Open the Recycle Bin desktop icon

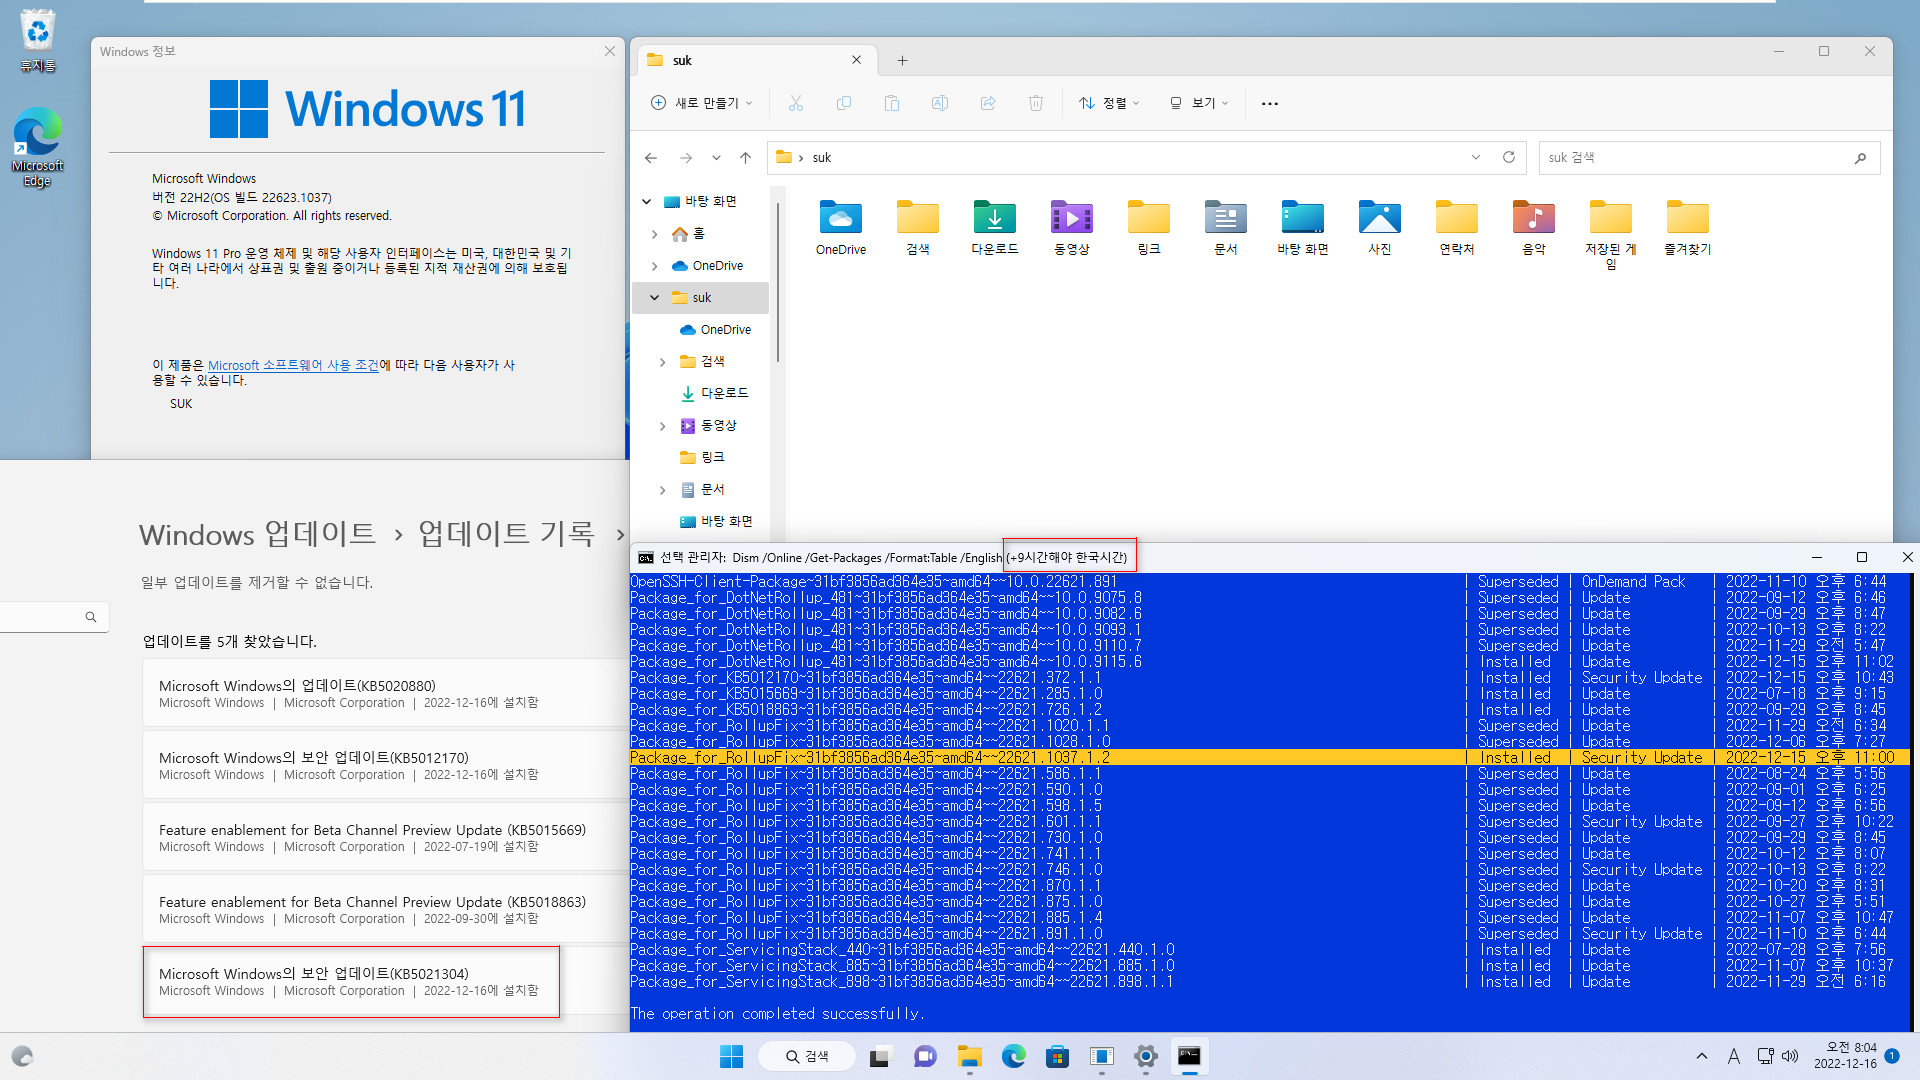[37, 40]
